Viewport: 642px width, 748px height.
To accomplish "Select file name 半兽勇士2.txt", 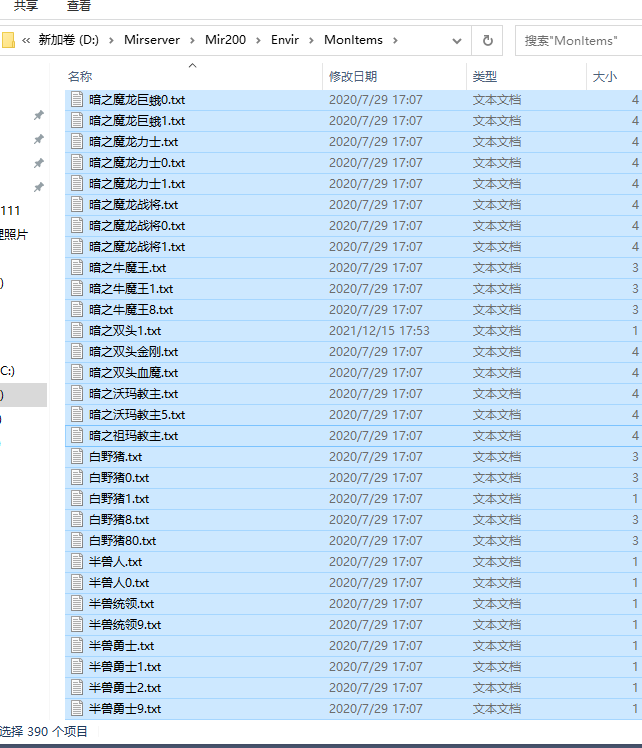I will point(125,687).
